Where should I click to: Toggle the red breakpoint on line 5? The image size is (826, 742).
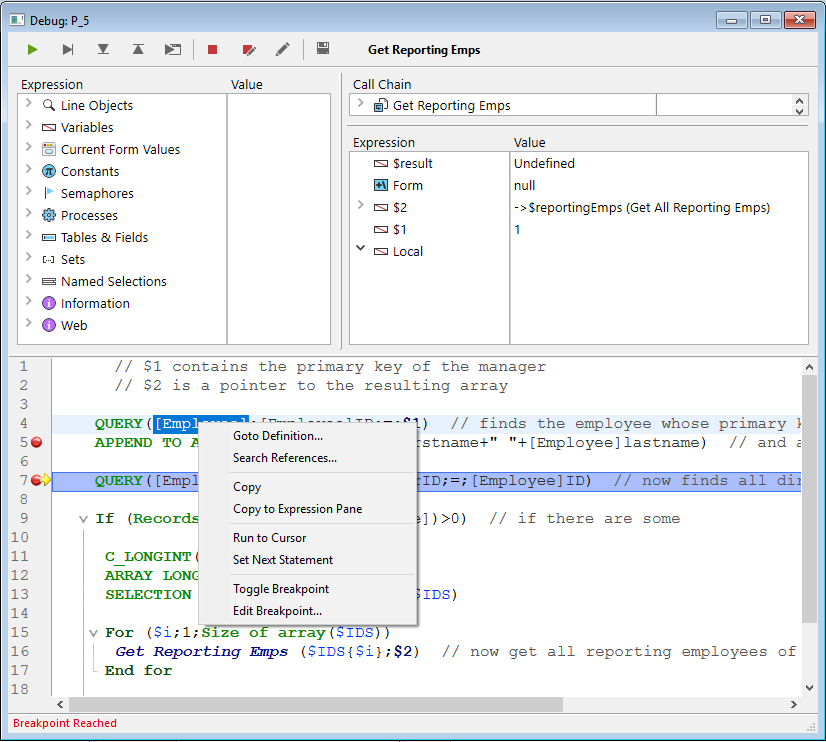pyautogui.click(x=37, y=442)
